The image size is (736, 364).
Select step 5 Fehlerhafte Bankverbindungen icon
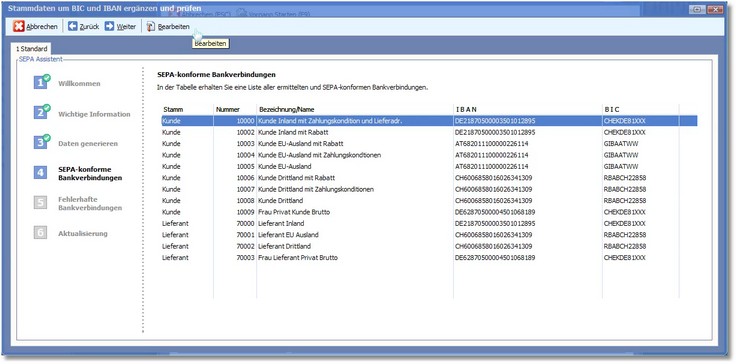[40, 203]
